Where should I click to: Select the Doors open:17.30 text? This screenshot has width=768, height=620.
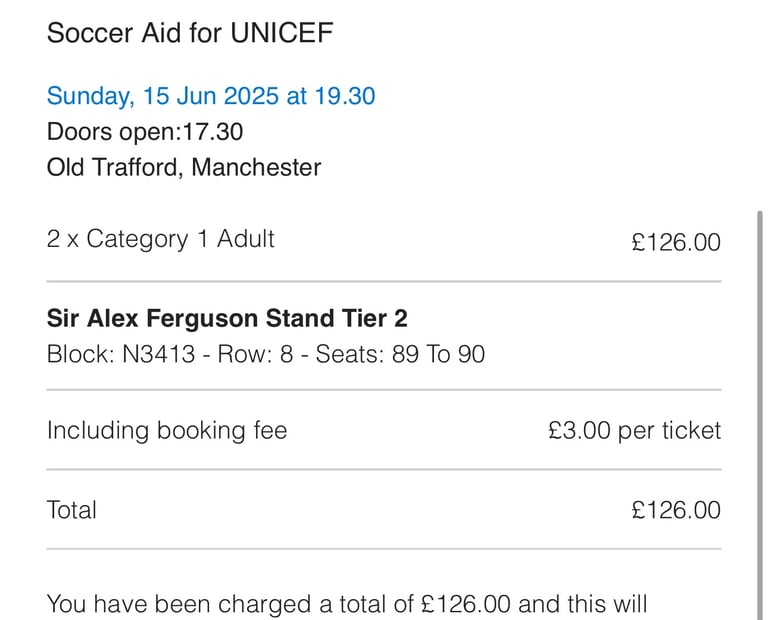pyautogui.click(x=144, y=132)
